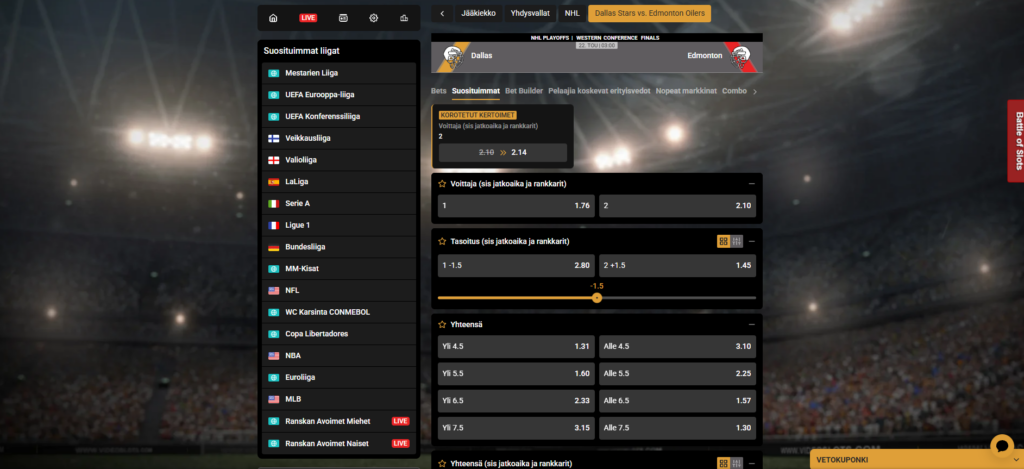The image size is (1024, 469).
Task: Bet on winner 2 at 2.10
Action: point(677,206)
